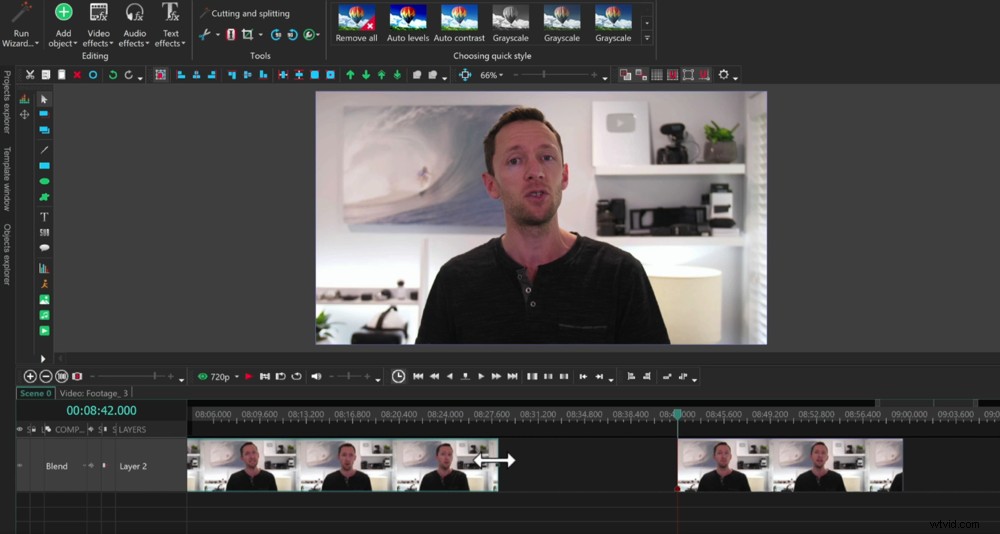This screenshot has height=534, width=1000.
Task: Adjust the volume slider next to speaker
Action: (349, 377)
